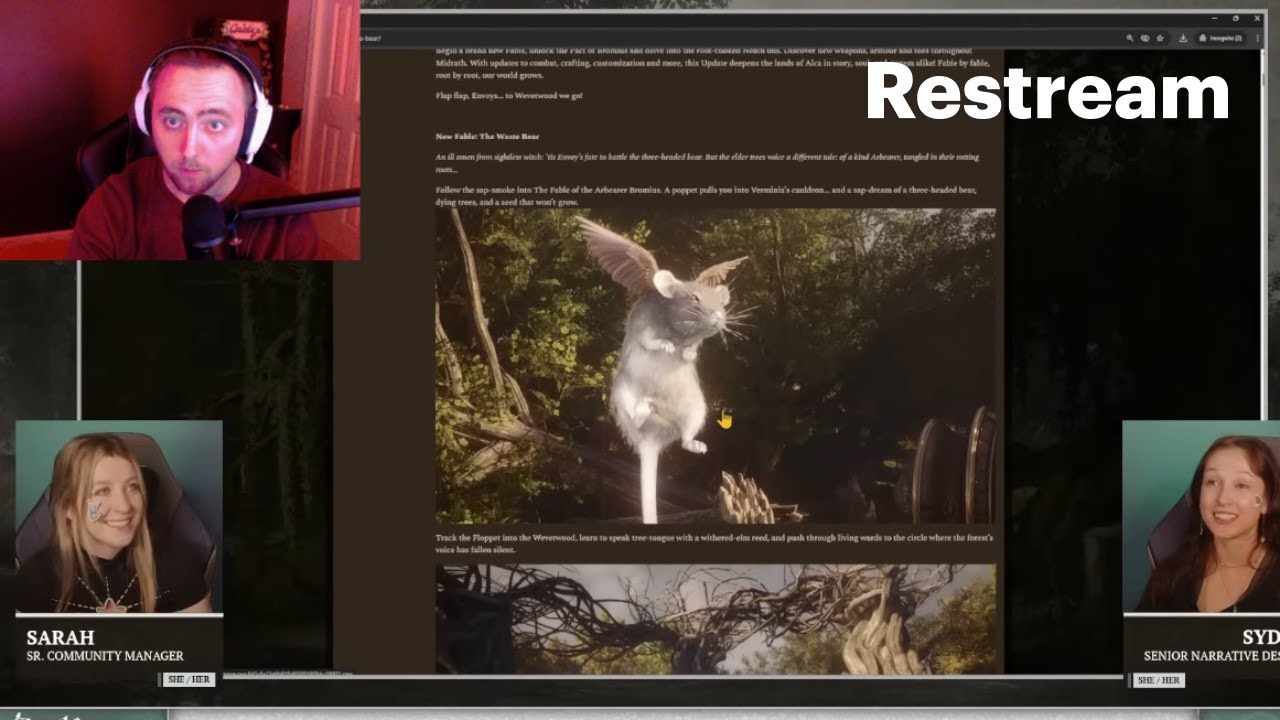This screenshot has height=720, width=1280.
Task: Click the 'Flap flap, Envoys... to Wevetwood we go!' line
Action: point(509,96)
